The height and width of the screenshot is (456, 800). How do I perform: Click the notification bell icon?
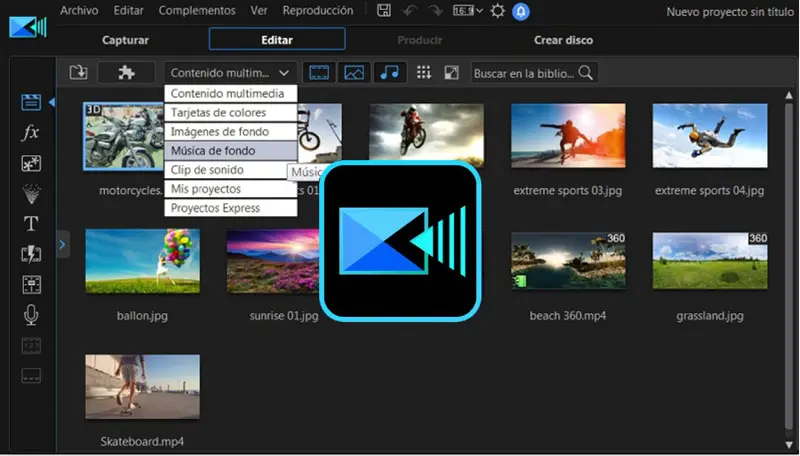521,11
